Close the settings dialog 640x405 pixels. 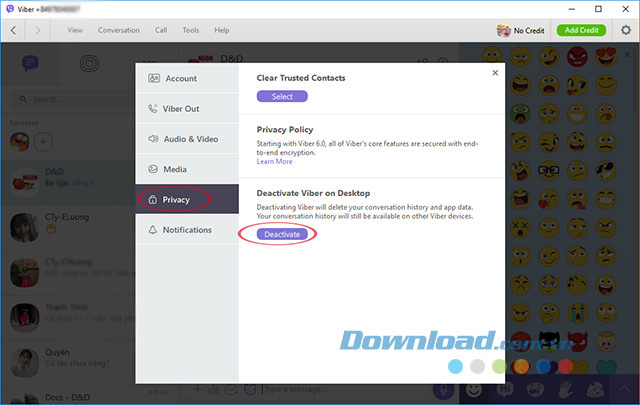point(495,73)
